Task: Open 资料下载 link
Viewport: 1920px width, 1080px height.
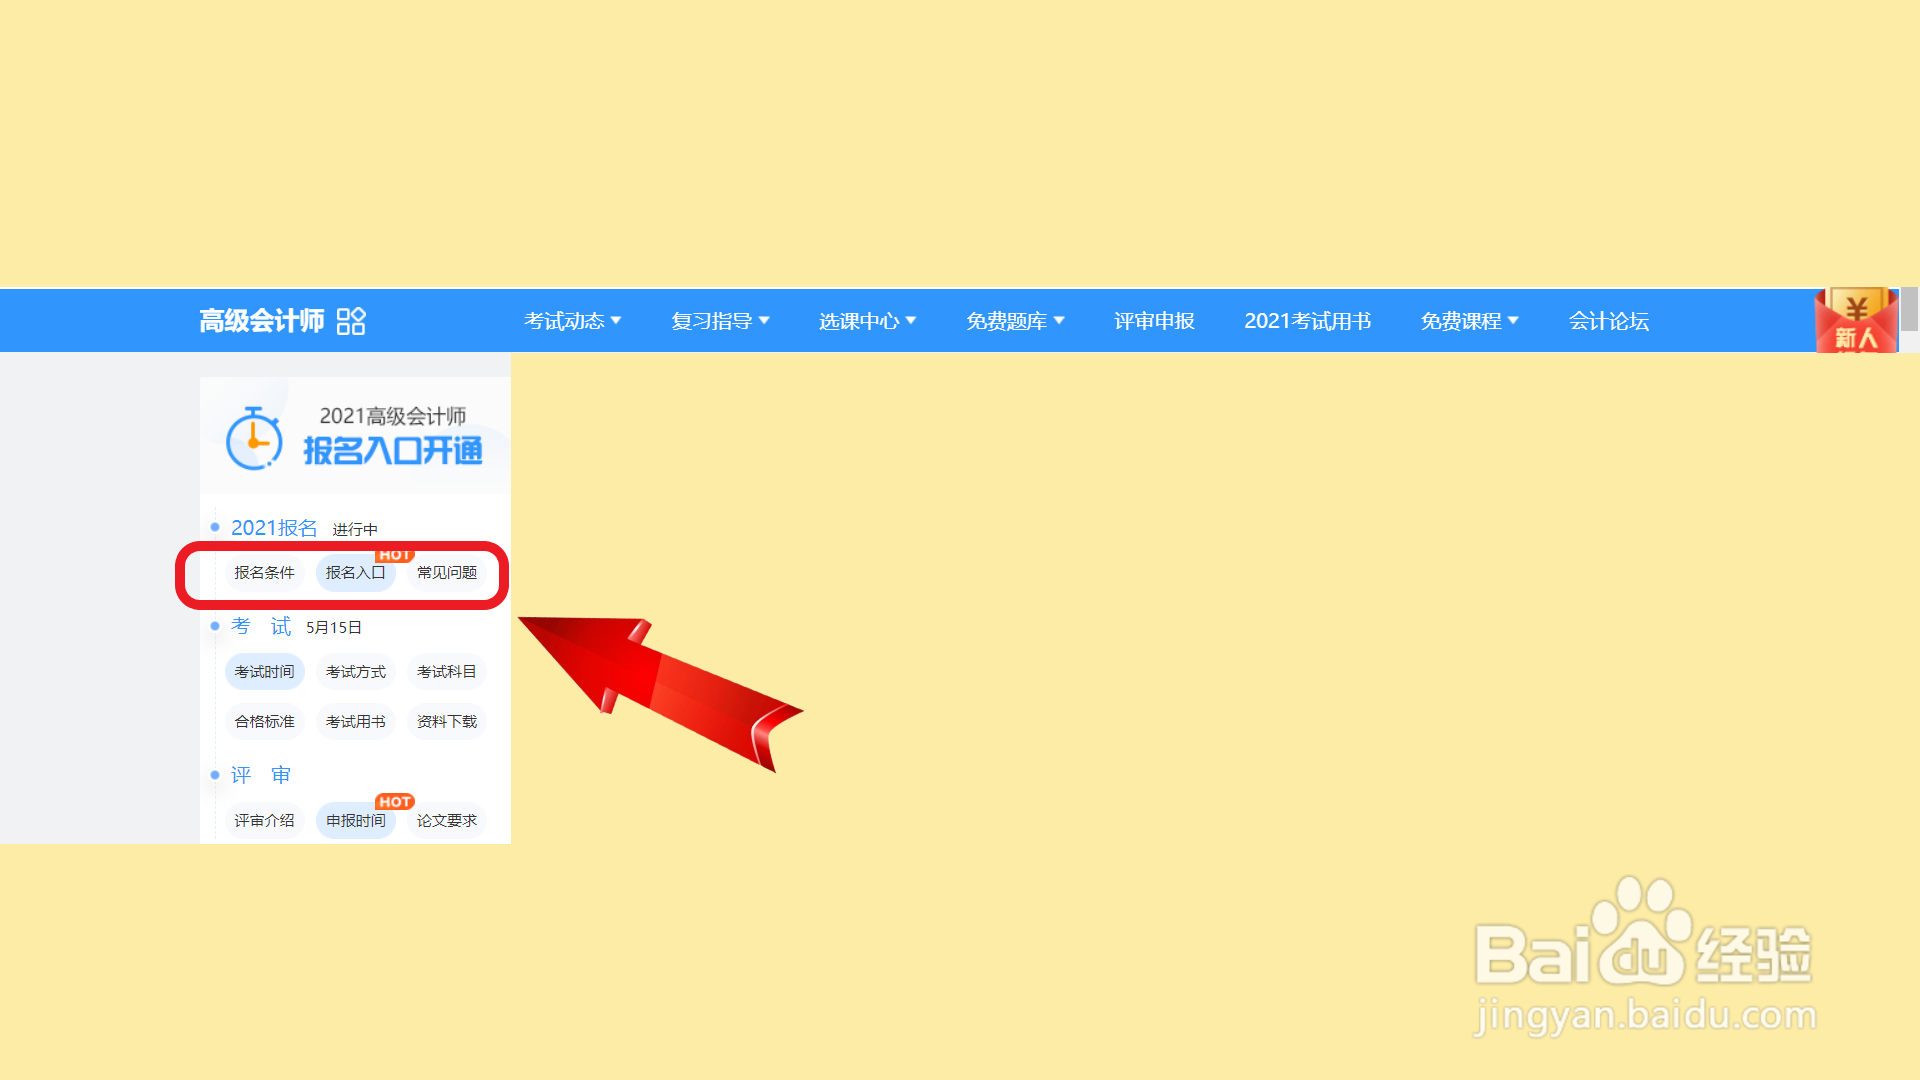Action: pos(446,722)
